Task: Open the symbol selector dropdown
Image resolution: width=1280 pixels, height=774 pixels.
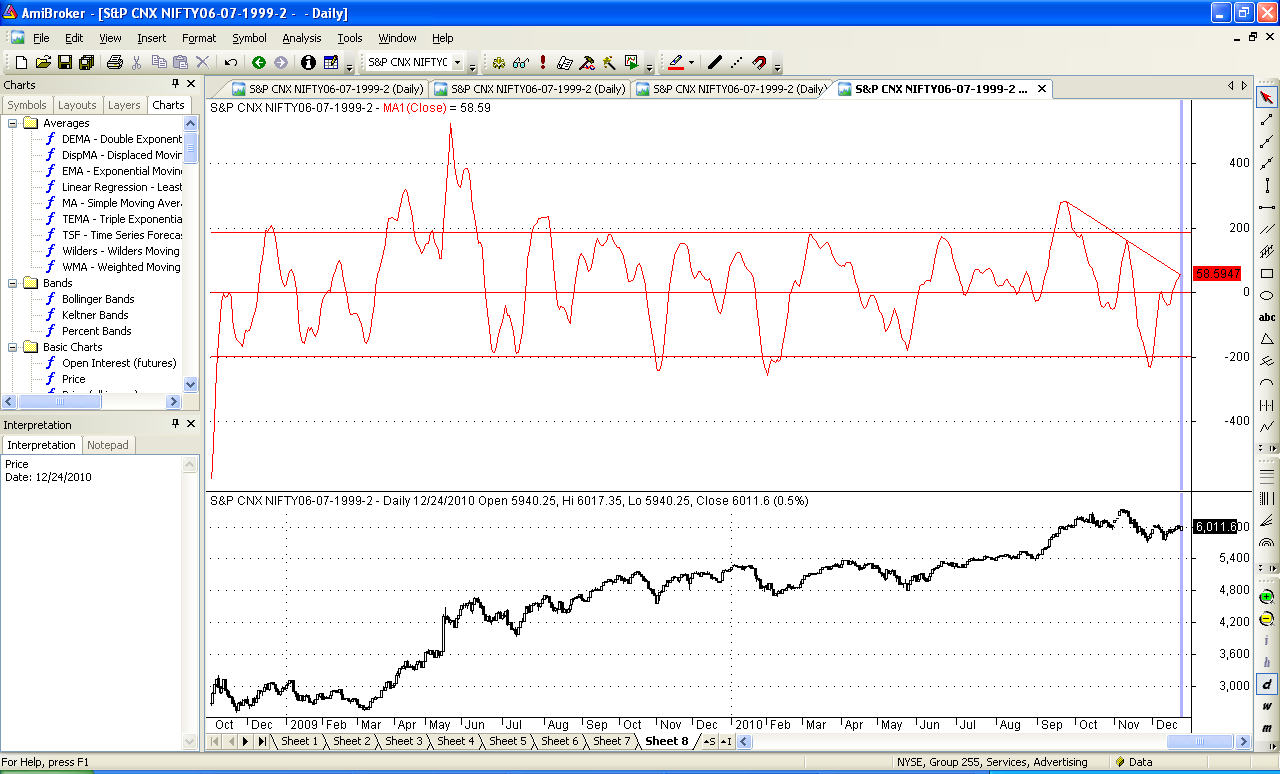Action: pyautogui.click(x=457, y=62)
